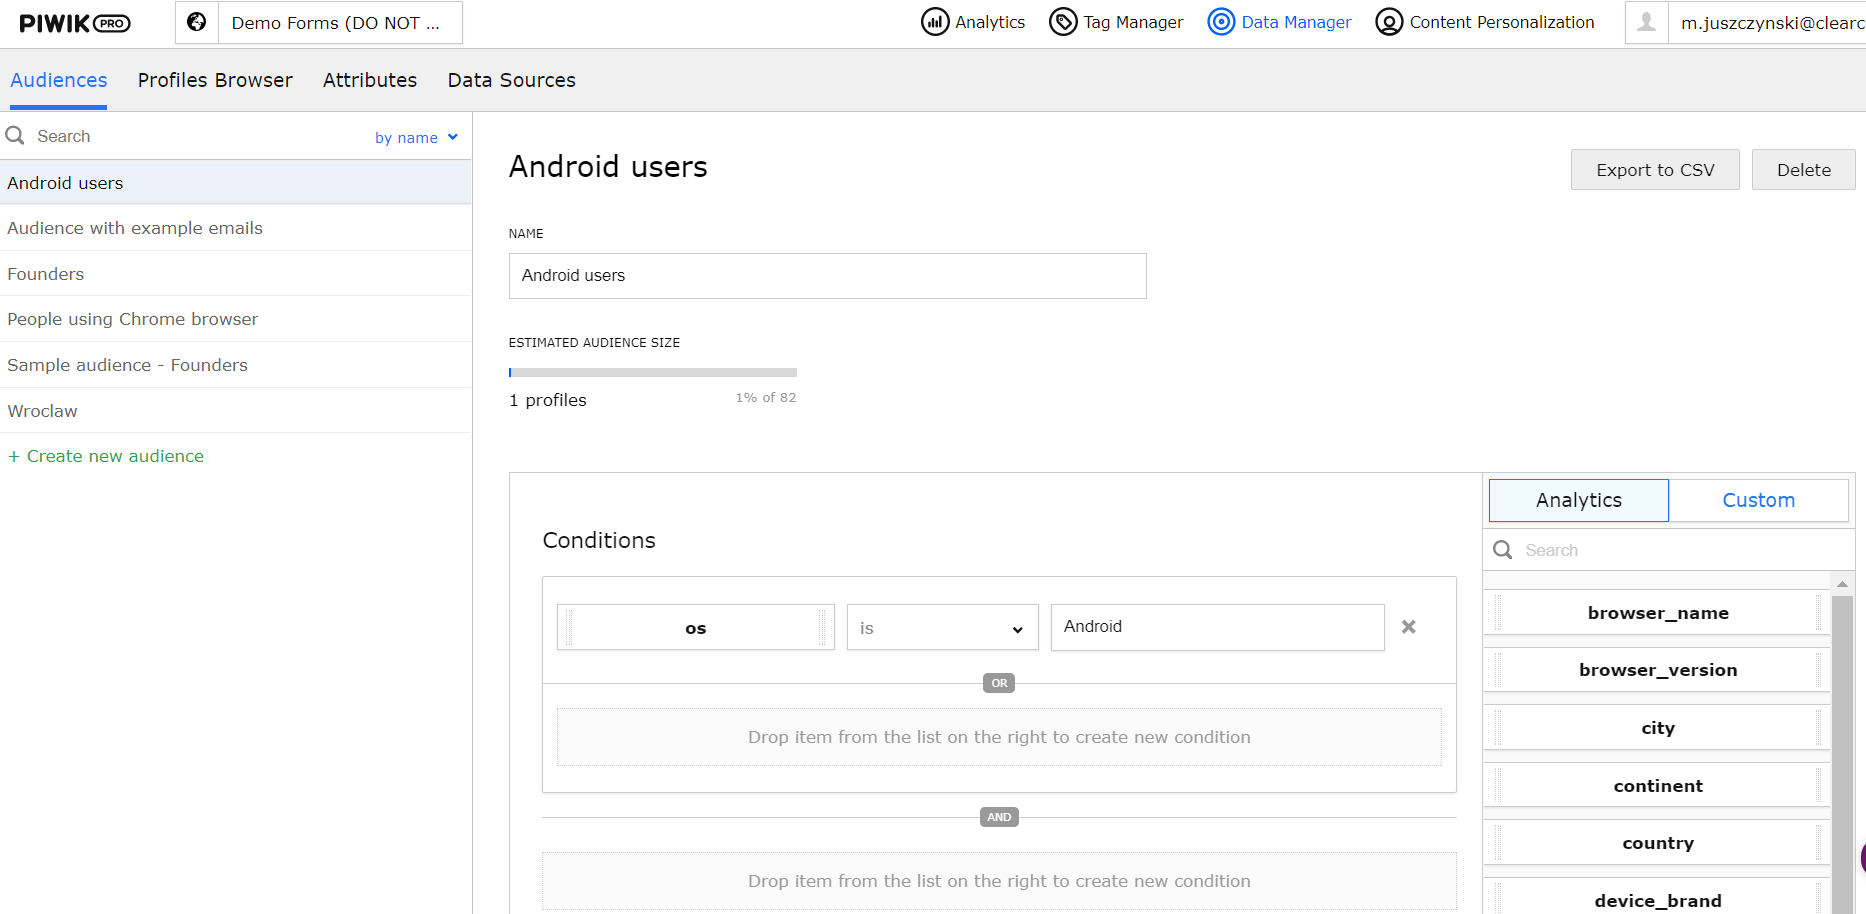Screen dimensions: 1866x914
Task: Click the PIWIK PRO logo
Action: [x=75, y=23]
